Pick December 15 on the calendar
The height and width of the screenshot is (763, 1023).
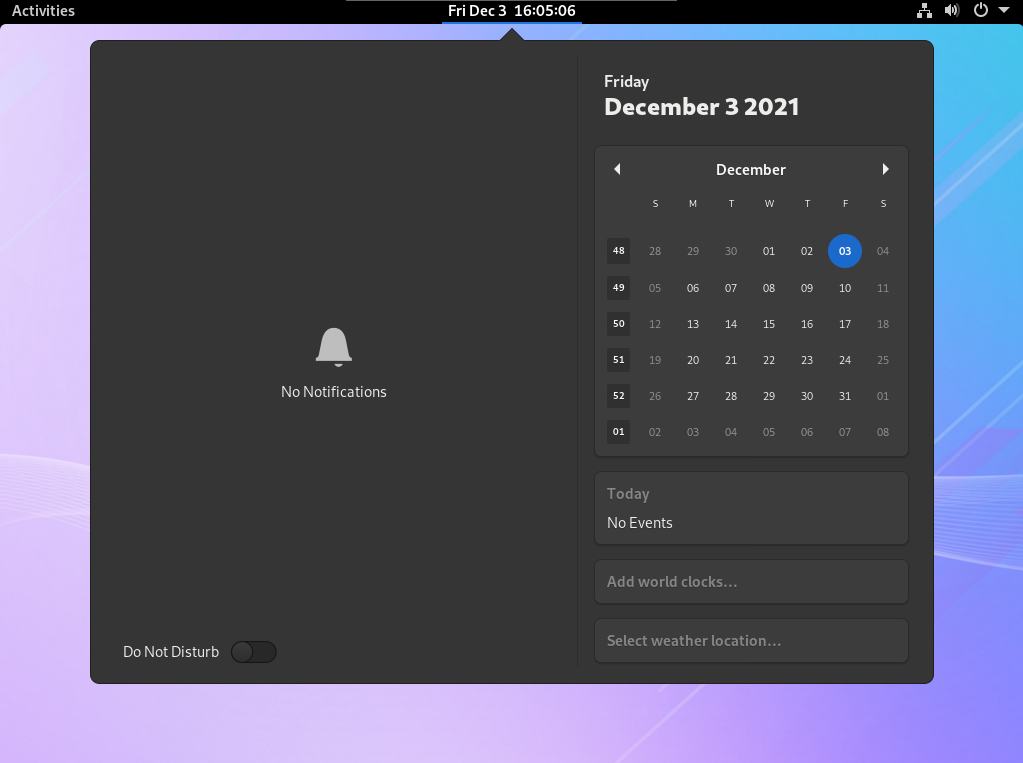point(769,324)
